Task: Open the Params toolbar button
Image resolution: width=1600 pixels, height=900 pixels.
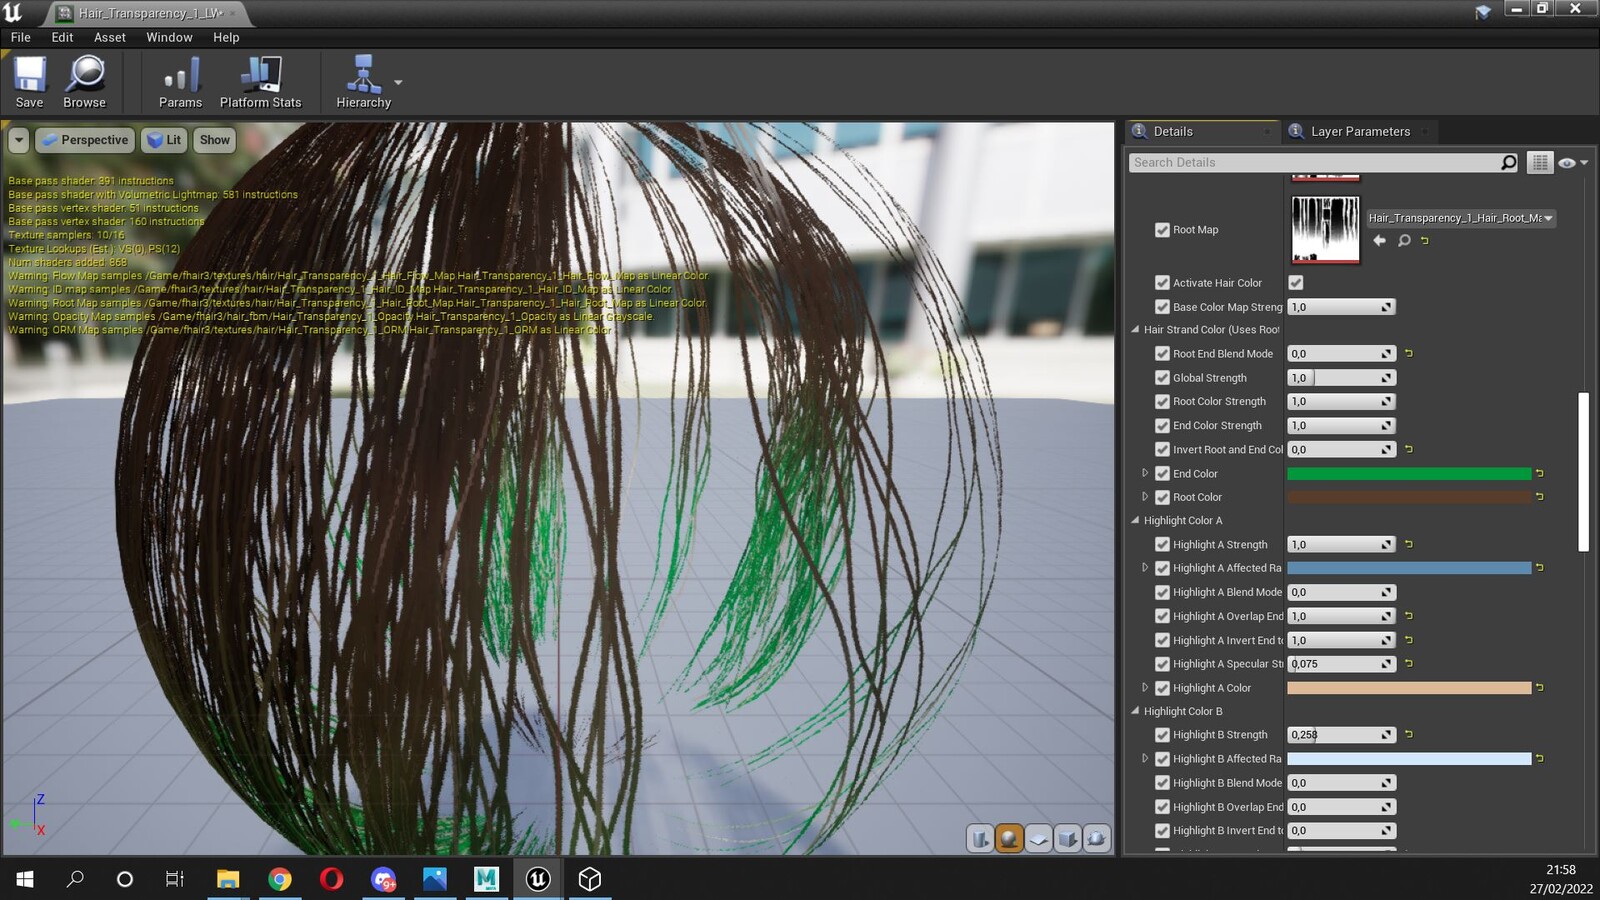Action: click(x=180, y=82)
